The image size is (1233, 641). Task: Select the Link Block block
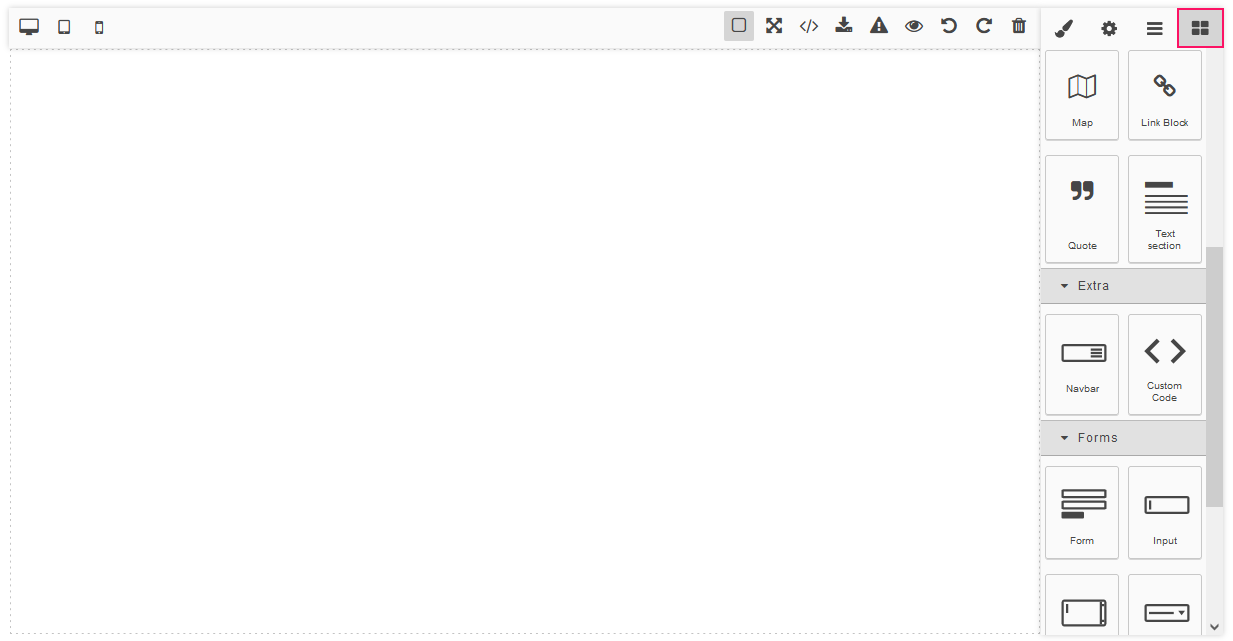[x=1165, y=95]
